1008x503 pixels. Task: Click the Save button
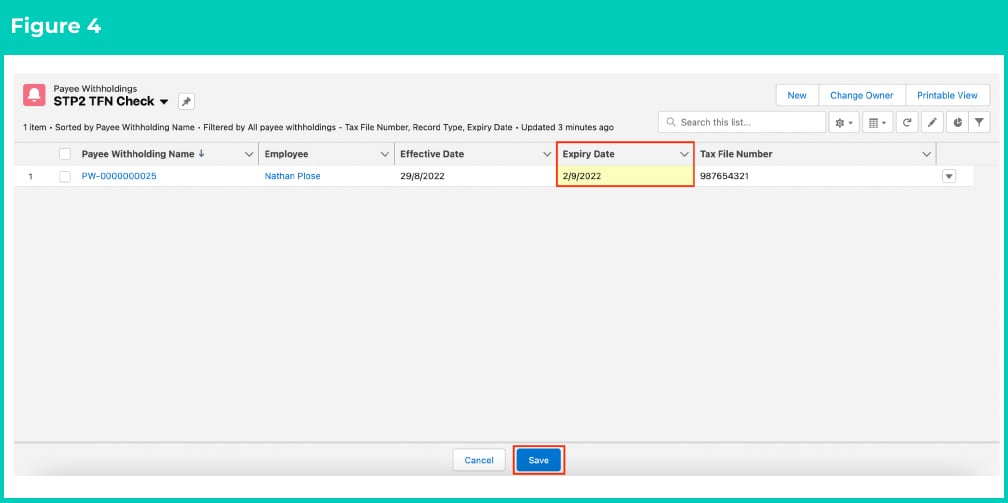(539, 460)
